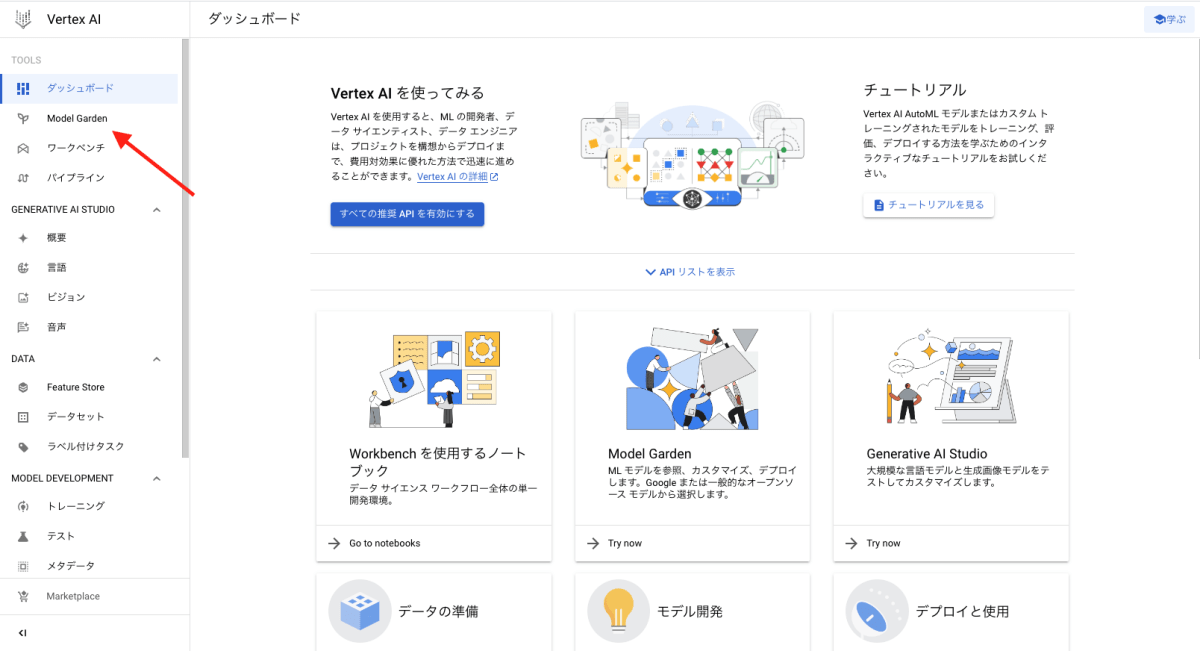Image resolution: width=1200 pixels, height=651 pixels.
Task: Click すべての推奨 API を有効にする button
Action: pyautogui.click(x=407, y=214)
